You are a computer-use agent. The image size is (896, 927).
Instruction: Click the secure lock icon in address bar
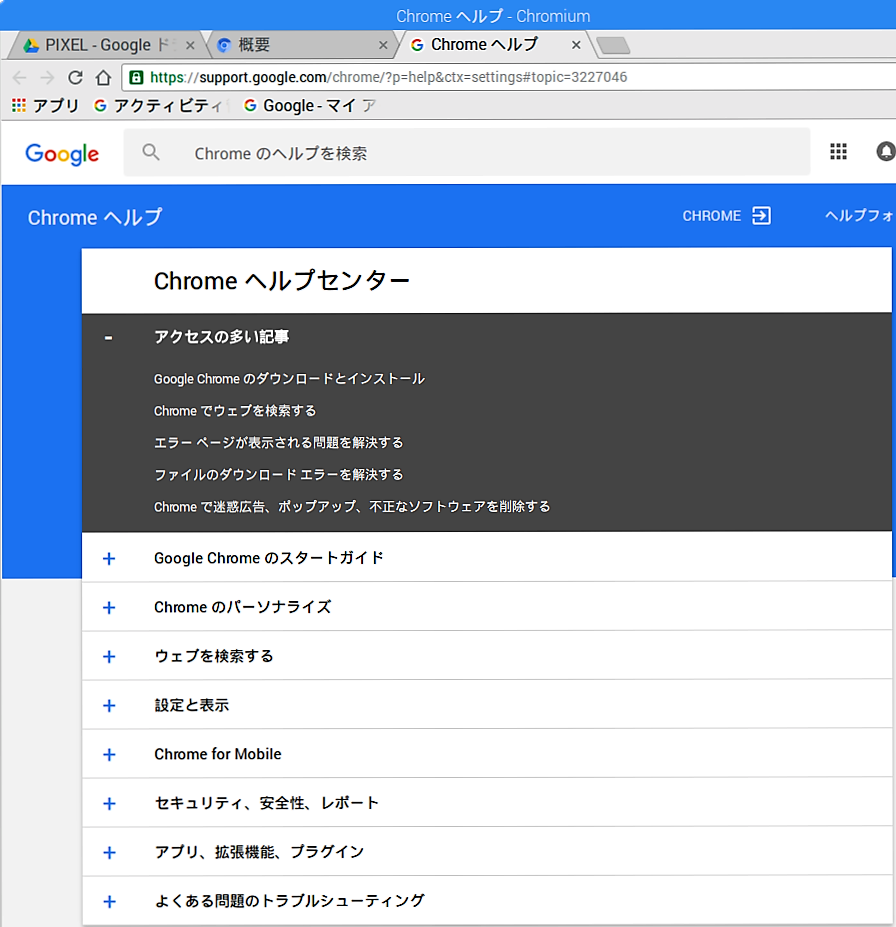pos(136,77)
